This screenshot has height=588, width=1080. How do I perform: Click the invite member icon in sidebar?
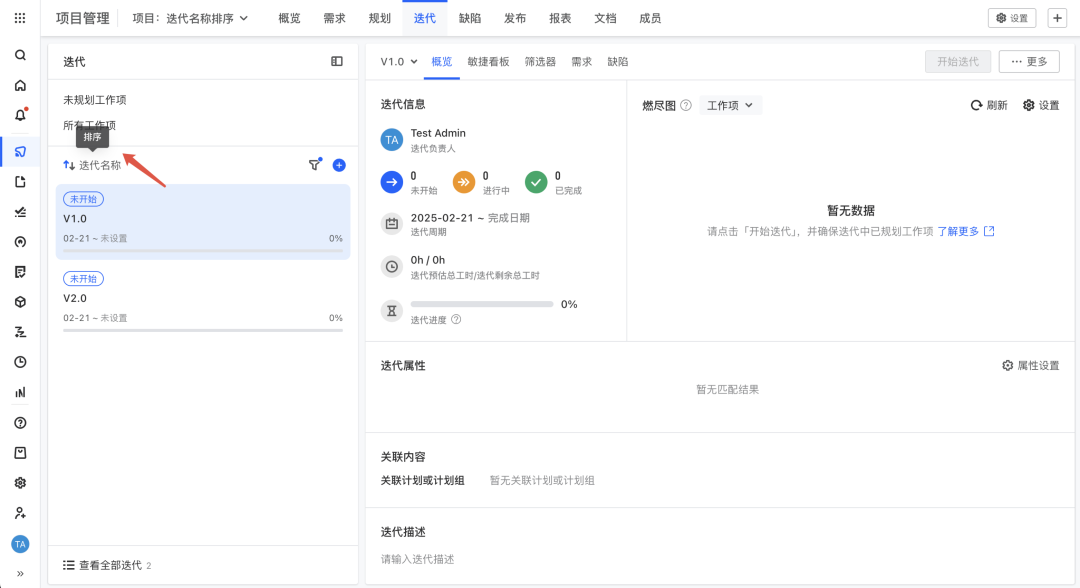[x=20, y=513]
